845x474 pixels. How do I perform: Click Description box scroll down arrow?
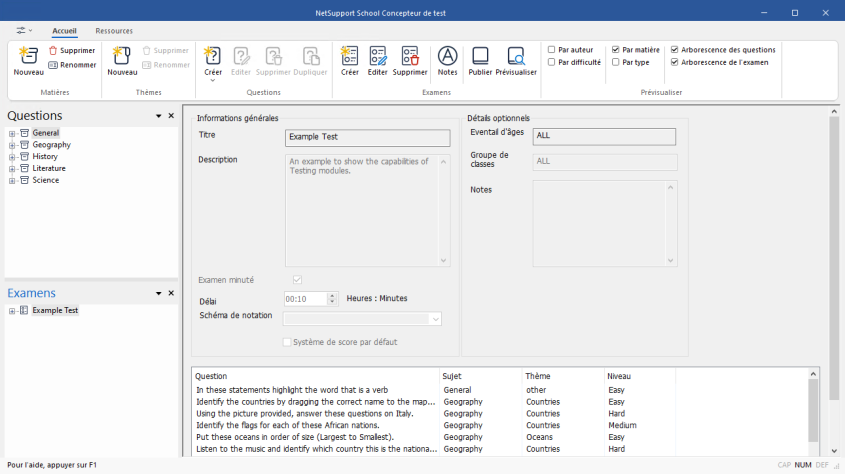click(x=444, y=260)
